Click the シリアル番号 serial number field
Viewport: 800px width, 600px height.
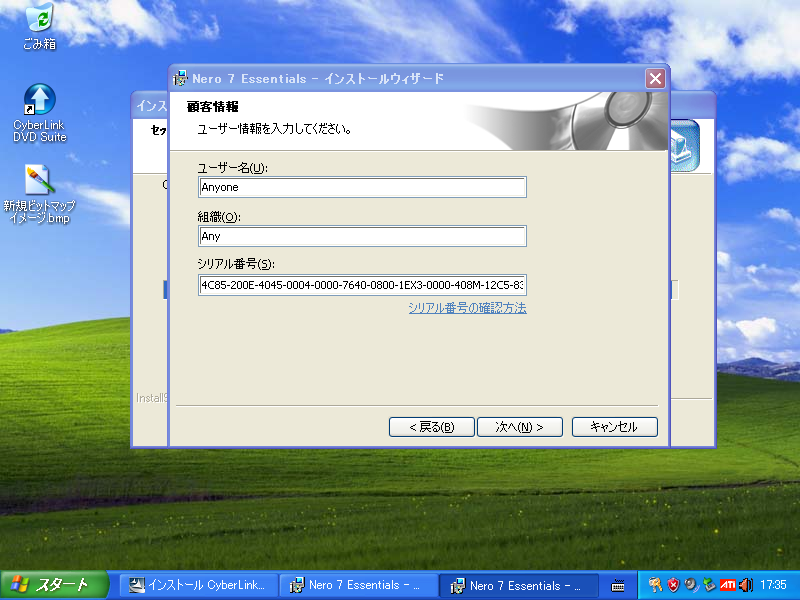click(x=362, y=285)
